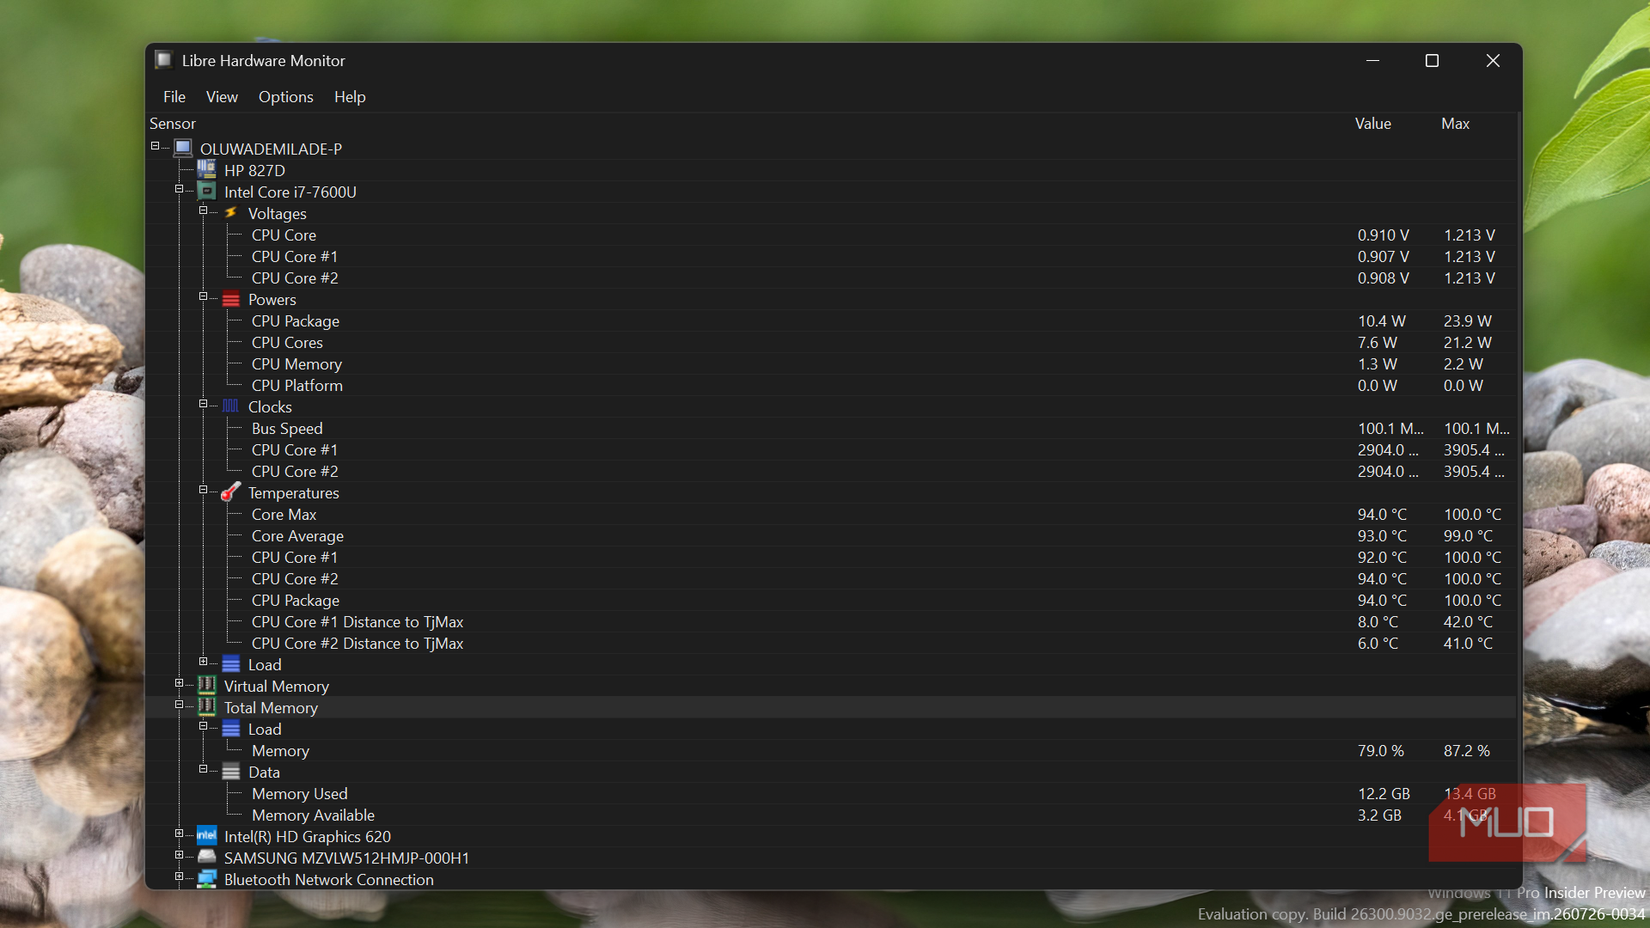Click the gray Data icon
This screenshot has height=928, width=1650.
231,772
